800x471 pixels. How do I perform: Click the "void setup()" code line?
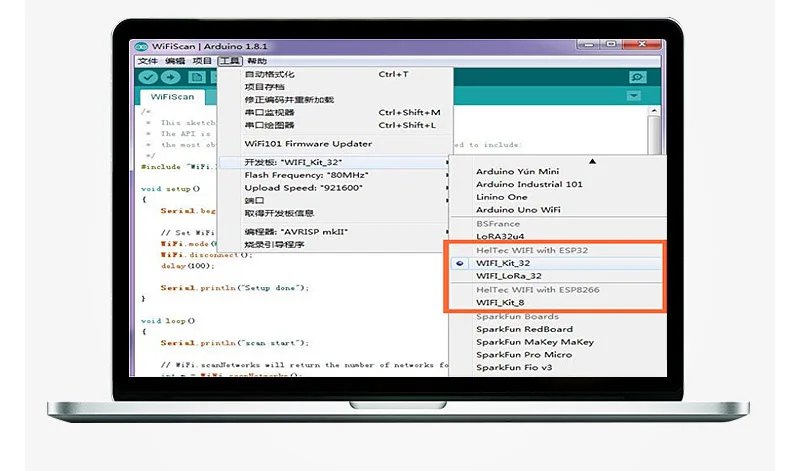(x=170, y=189)
